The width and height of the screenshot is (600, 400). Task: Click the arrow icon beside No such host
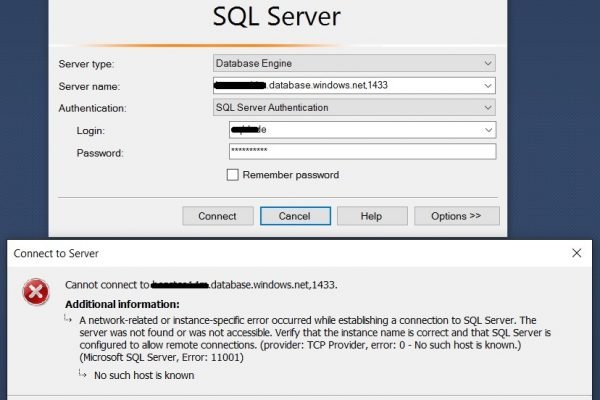(x=83, y=374)
